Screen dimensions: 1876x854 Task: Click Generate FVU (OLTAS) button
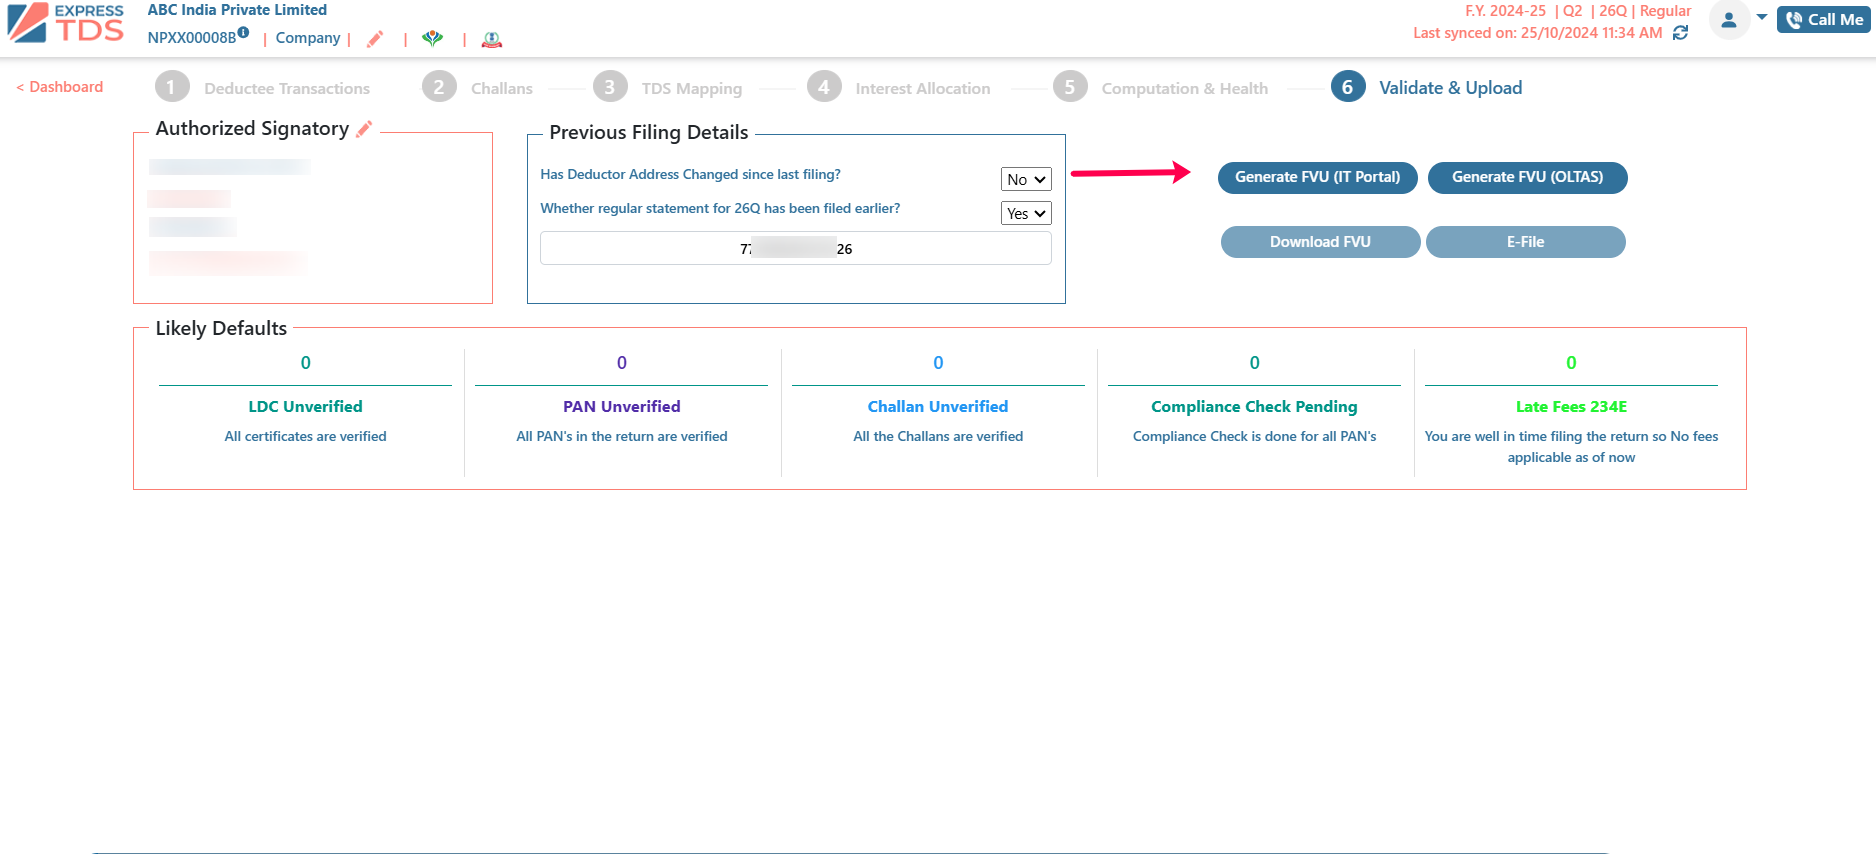(x=1527, y=177)
